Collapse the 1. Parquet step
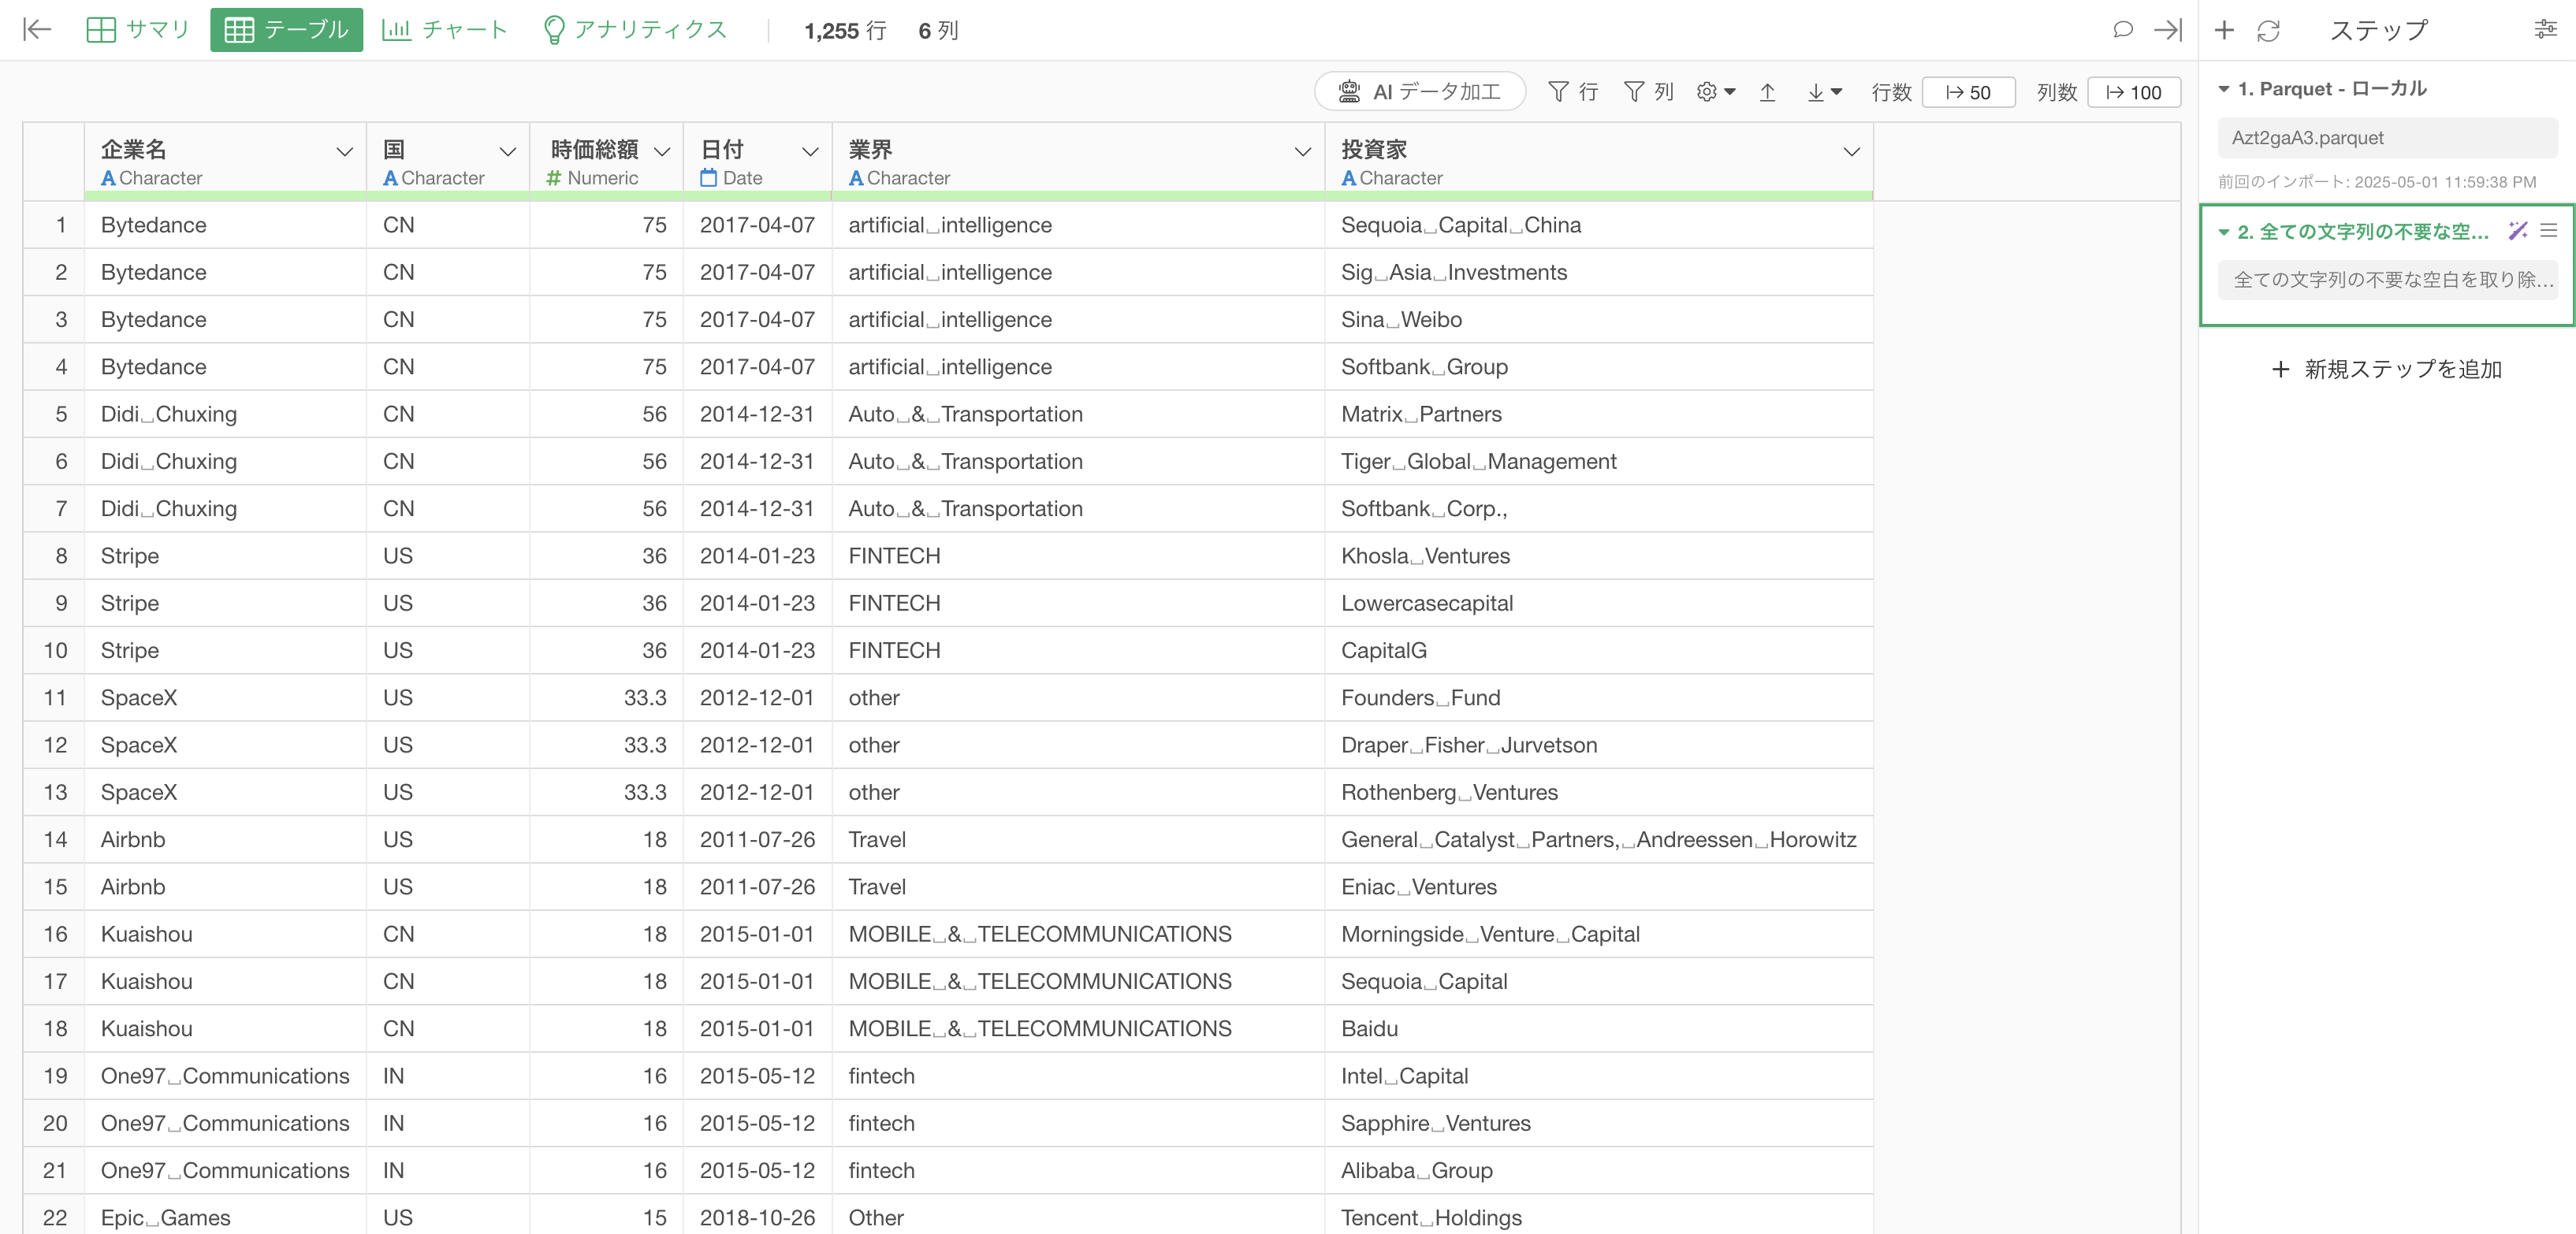 click(2224, 89)
